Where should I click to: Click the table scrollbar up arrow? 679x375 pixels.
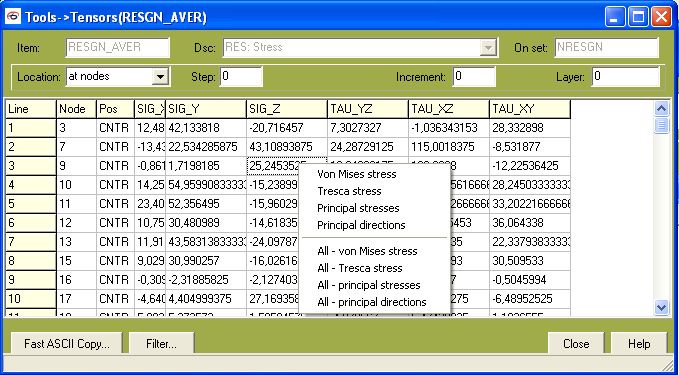pyautogui.click(x=661, y=109)
